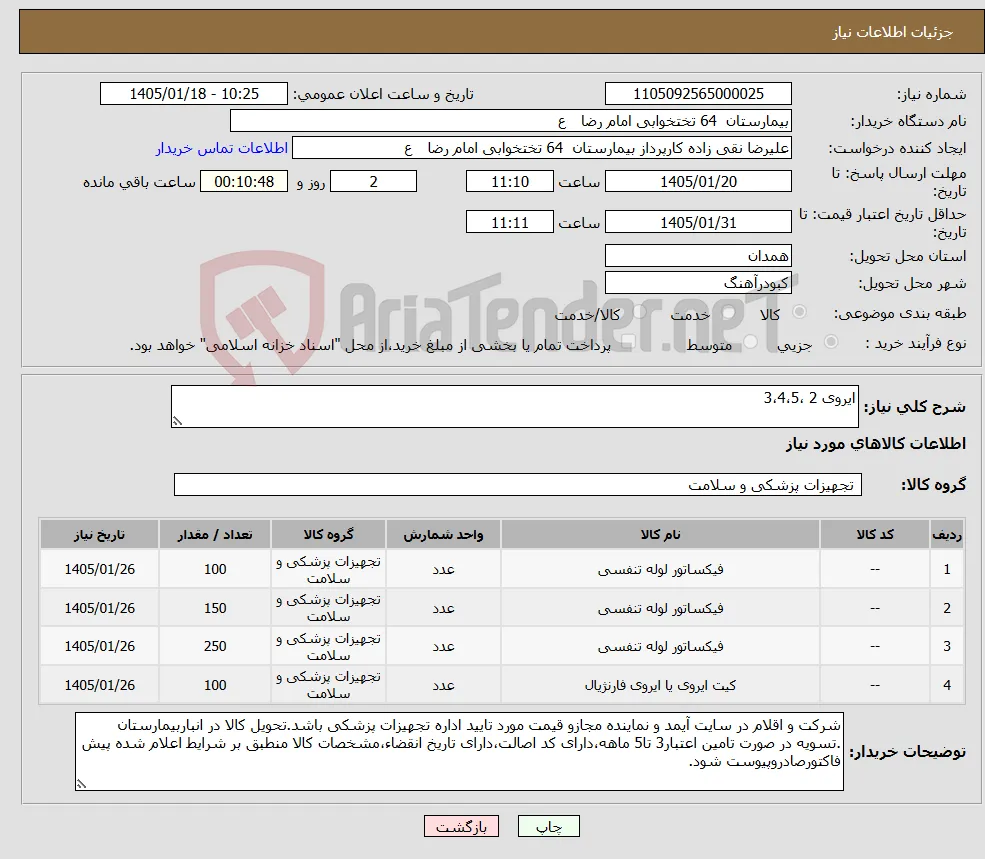Click the response deadline time 11:10
The height and width of the screenshot is (859, 985).
pyautogui.click(x=509, y=182)
